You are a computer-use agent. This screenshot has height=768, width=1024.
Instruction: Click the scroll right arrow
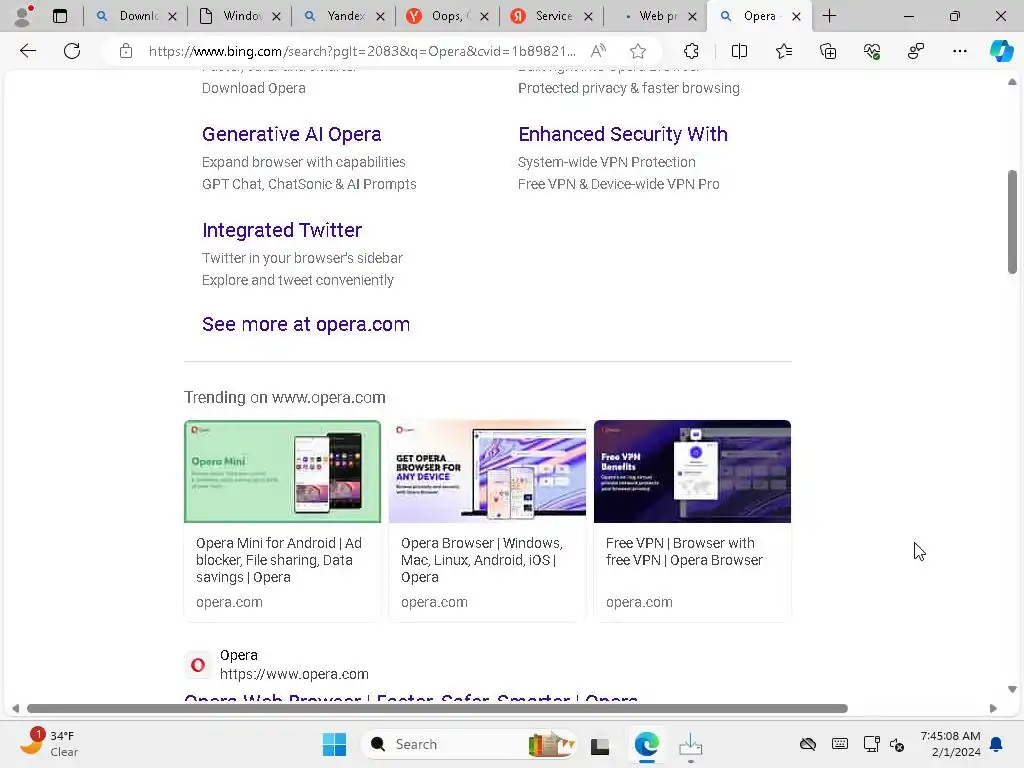pos(993,709)
